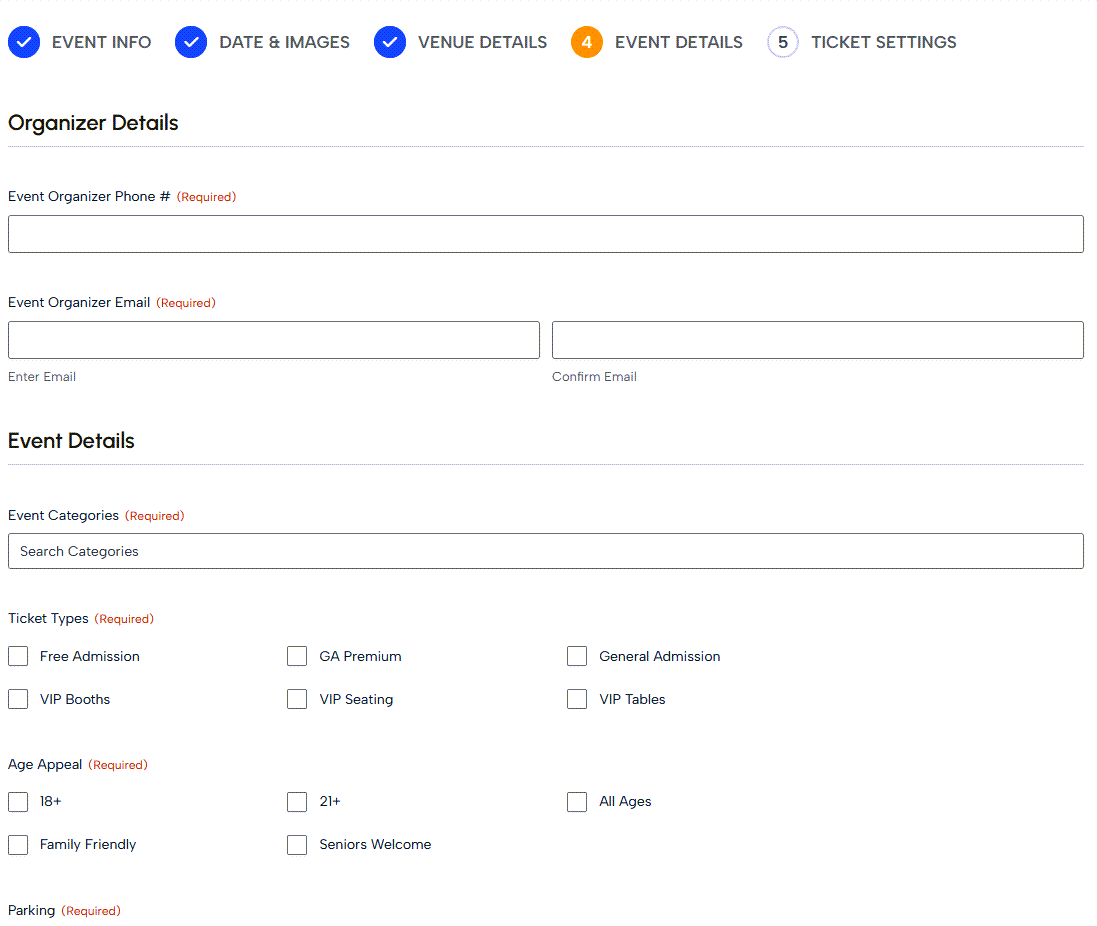Select the 18+ age appeal checkbox
The height and width of the screenshot is (926, 1097).
(18, 802)
